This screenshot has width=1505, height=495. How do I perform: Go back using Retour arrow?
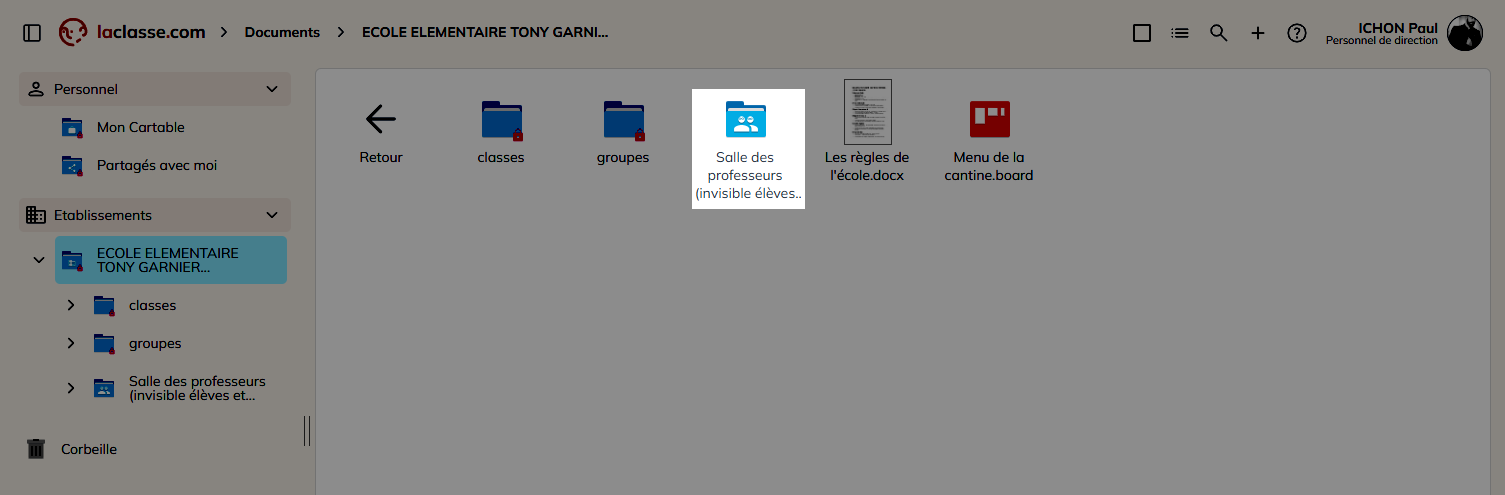(381, 120)
